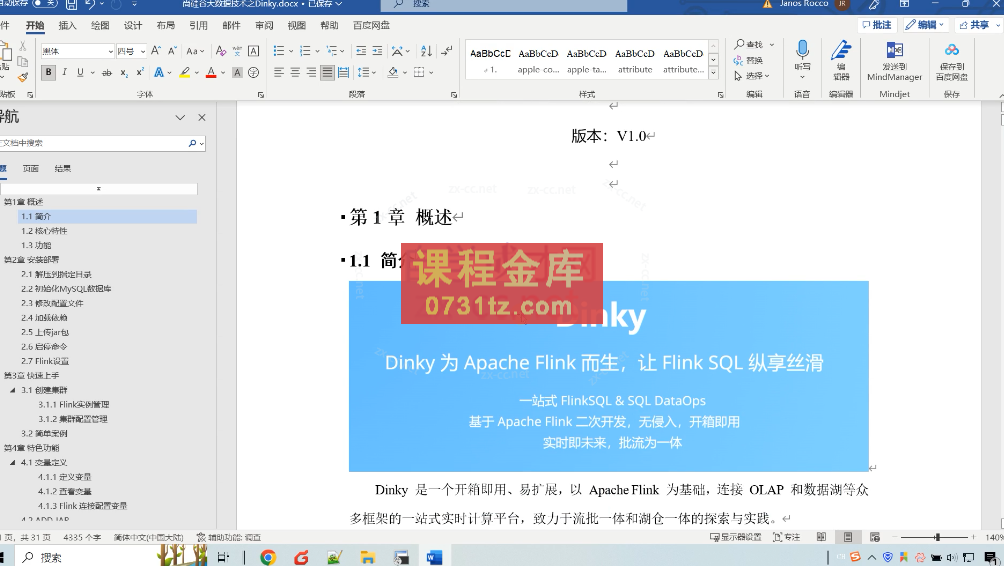Viewport: 1004px width, 566px height.
Task: Shrink the font size
Action: point(172,51)
